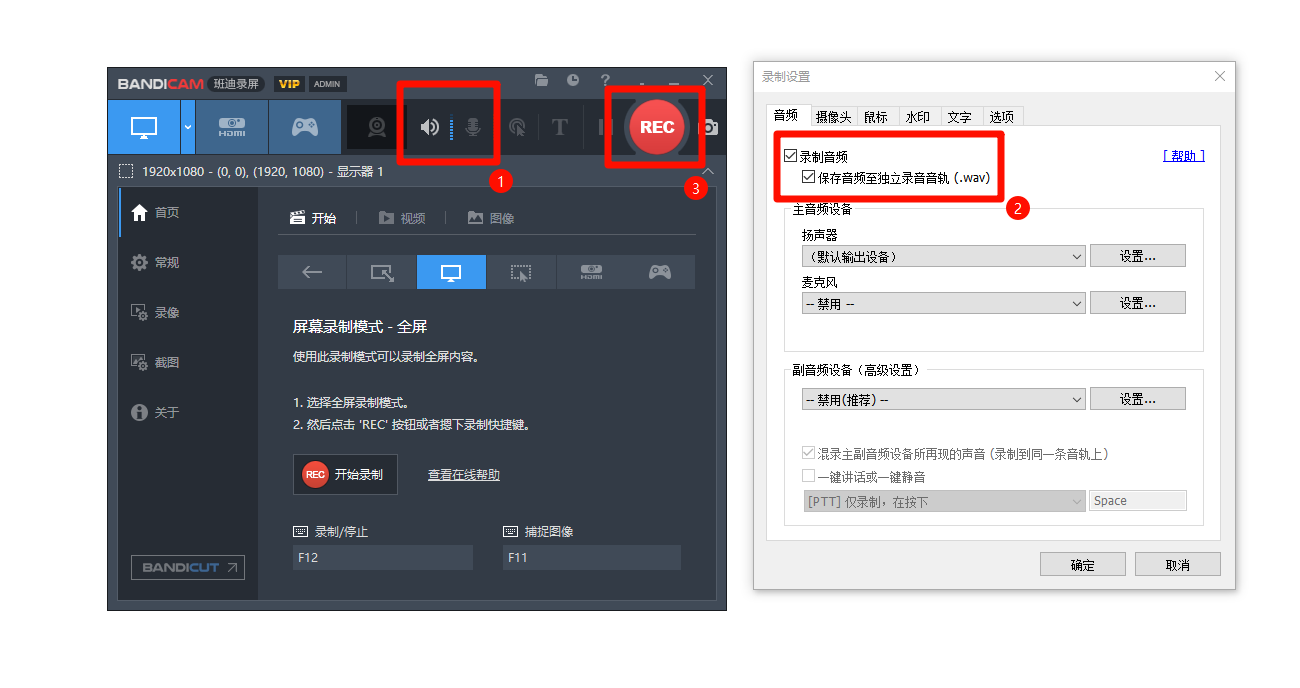Choose the around-mouse dotted rectangle mode icon

521,272
